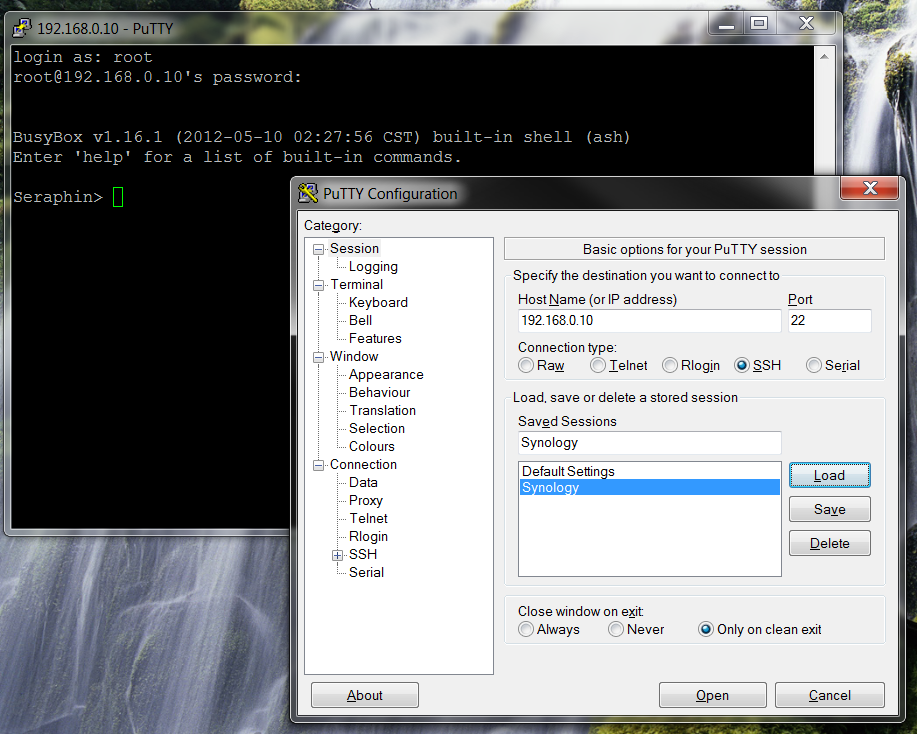Viewport: 917px width, 734px height.
Task: Open the Telnet category in tree
Action: click(x=368, y=519)
